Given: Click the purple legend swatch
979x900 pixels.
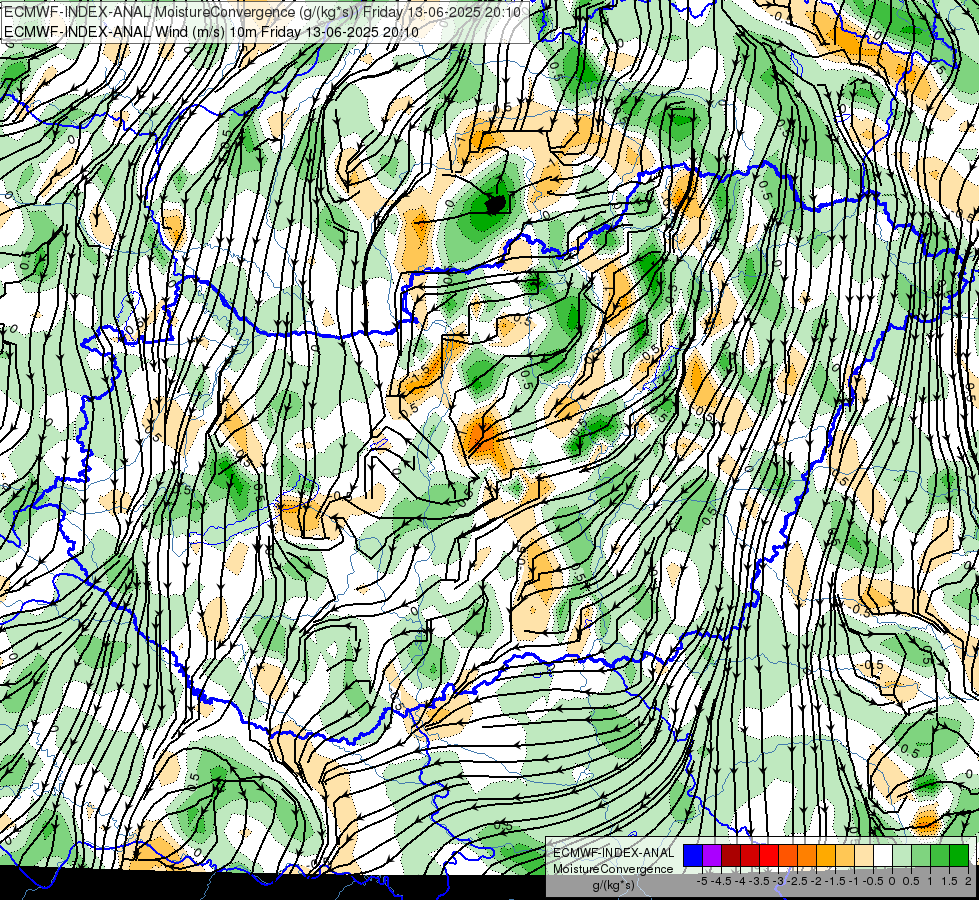Looking at the screenshot, I should point(712,856).
